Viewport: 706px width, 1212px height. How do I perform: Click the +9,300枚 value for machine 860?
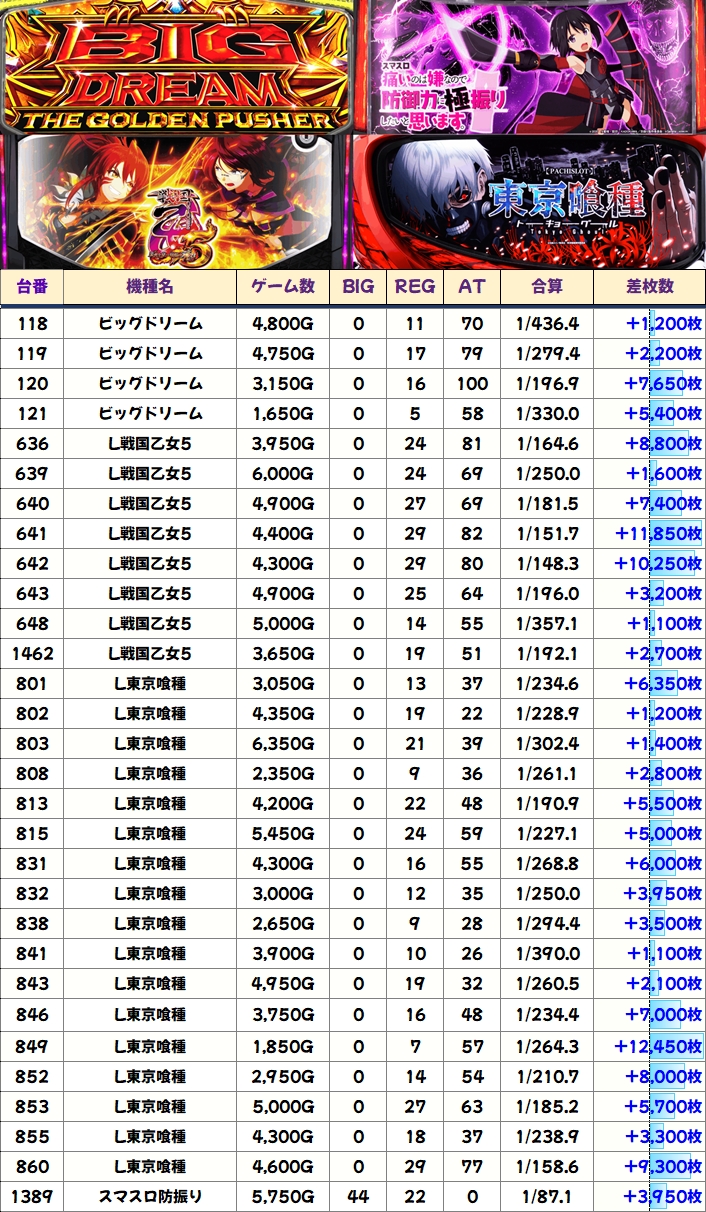(650, 1167)
